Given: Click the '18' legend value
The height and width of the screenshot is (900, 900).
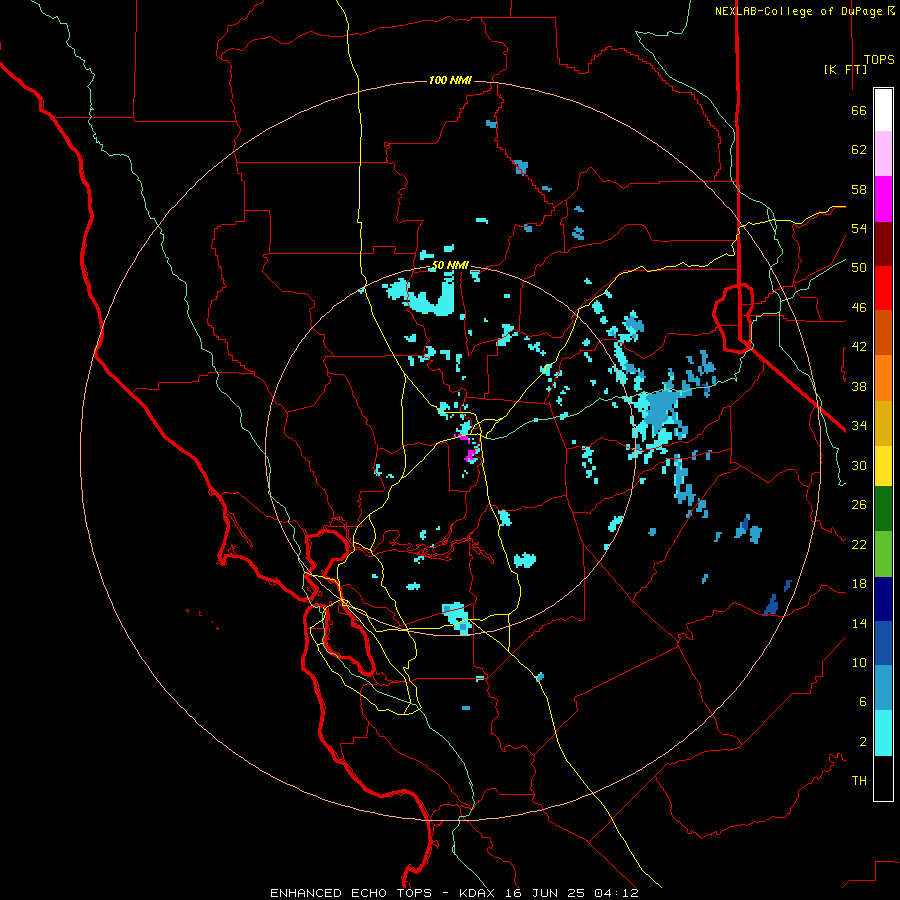Looking at the screenshot, I should (x=859, y=584).
